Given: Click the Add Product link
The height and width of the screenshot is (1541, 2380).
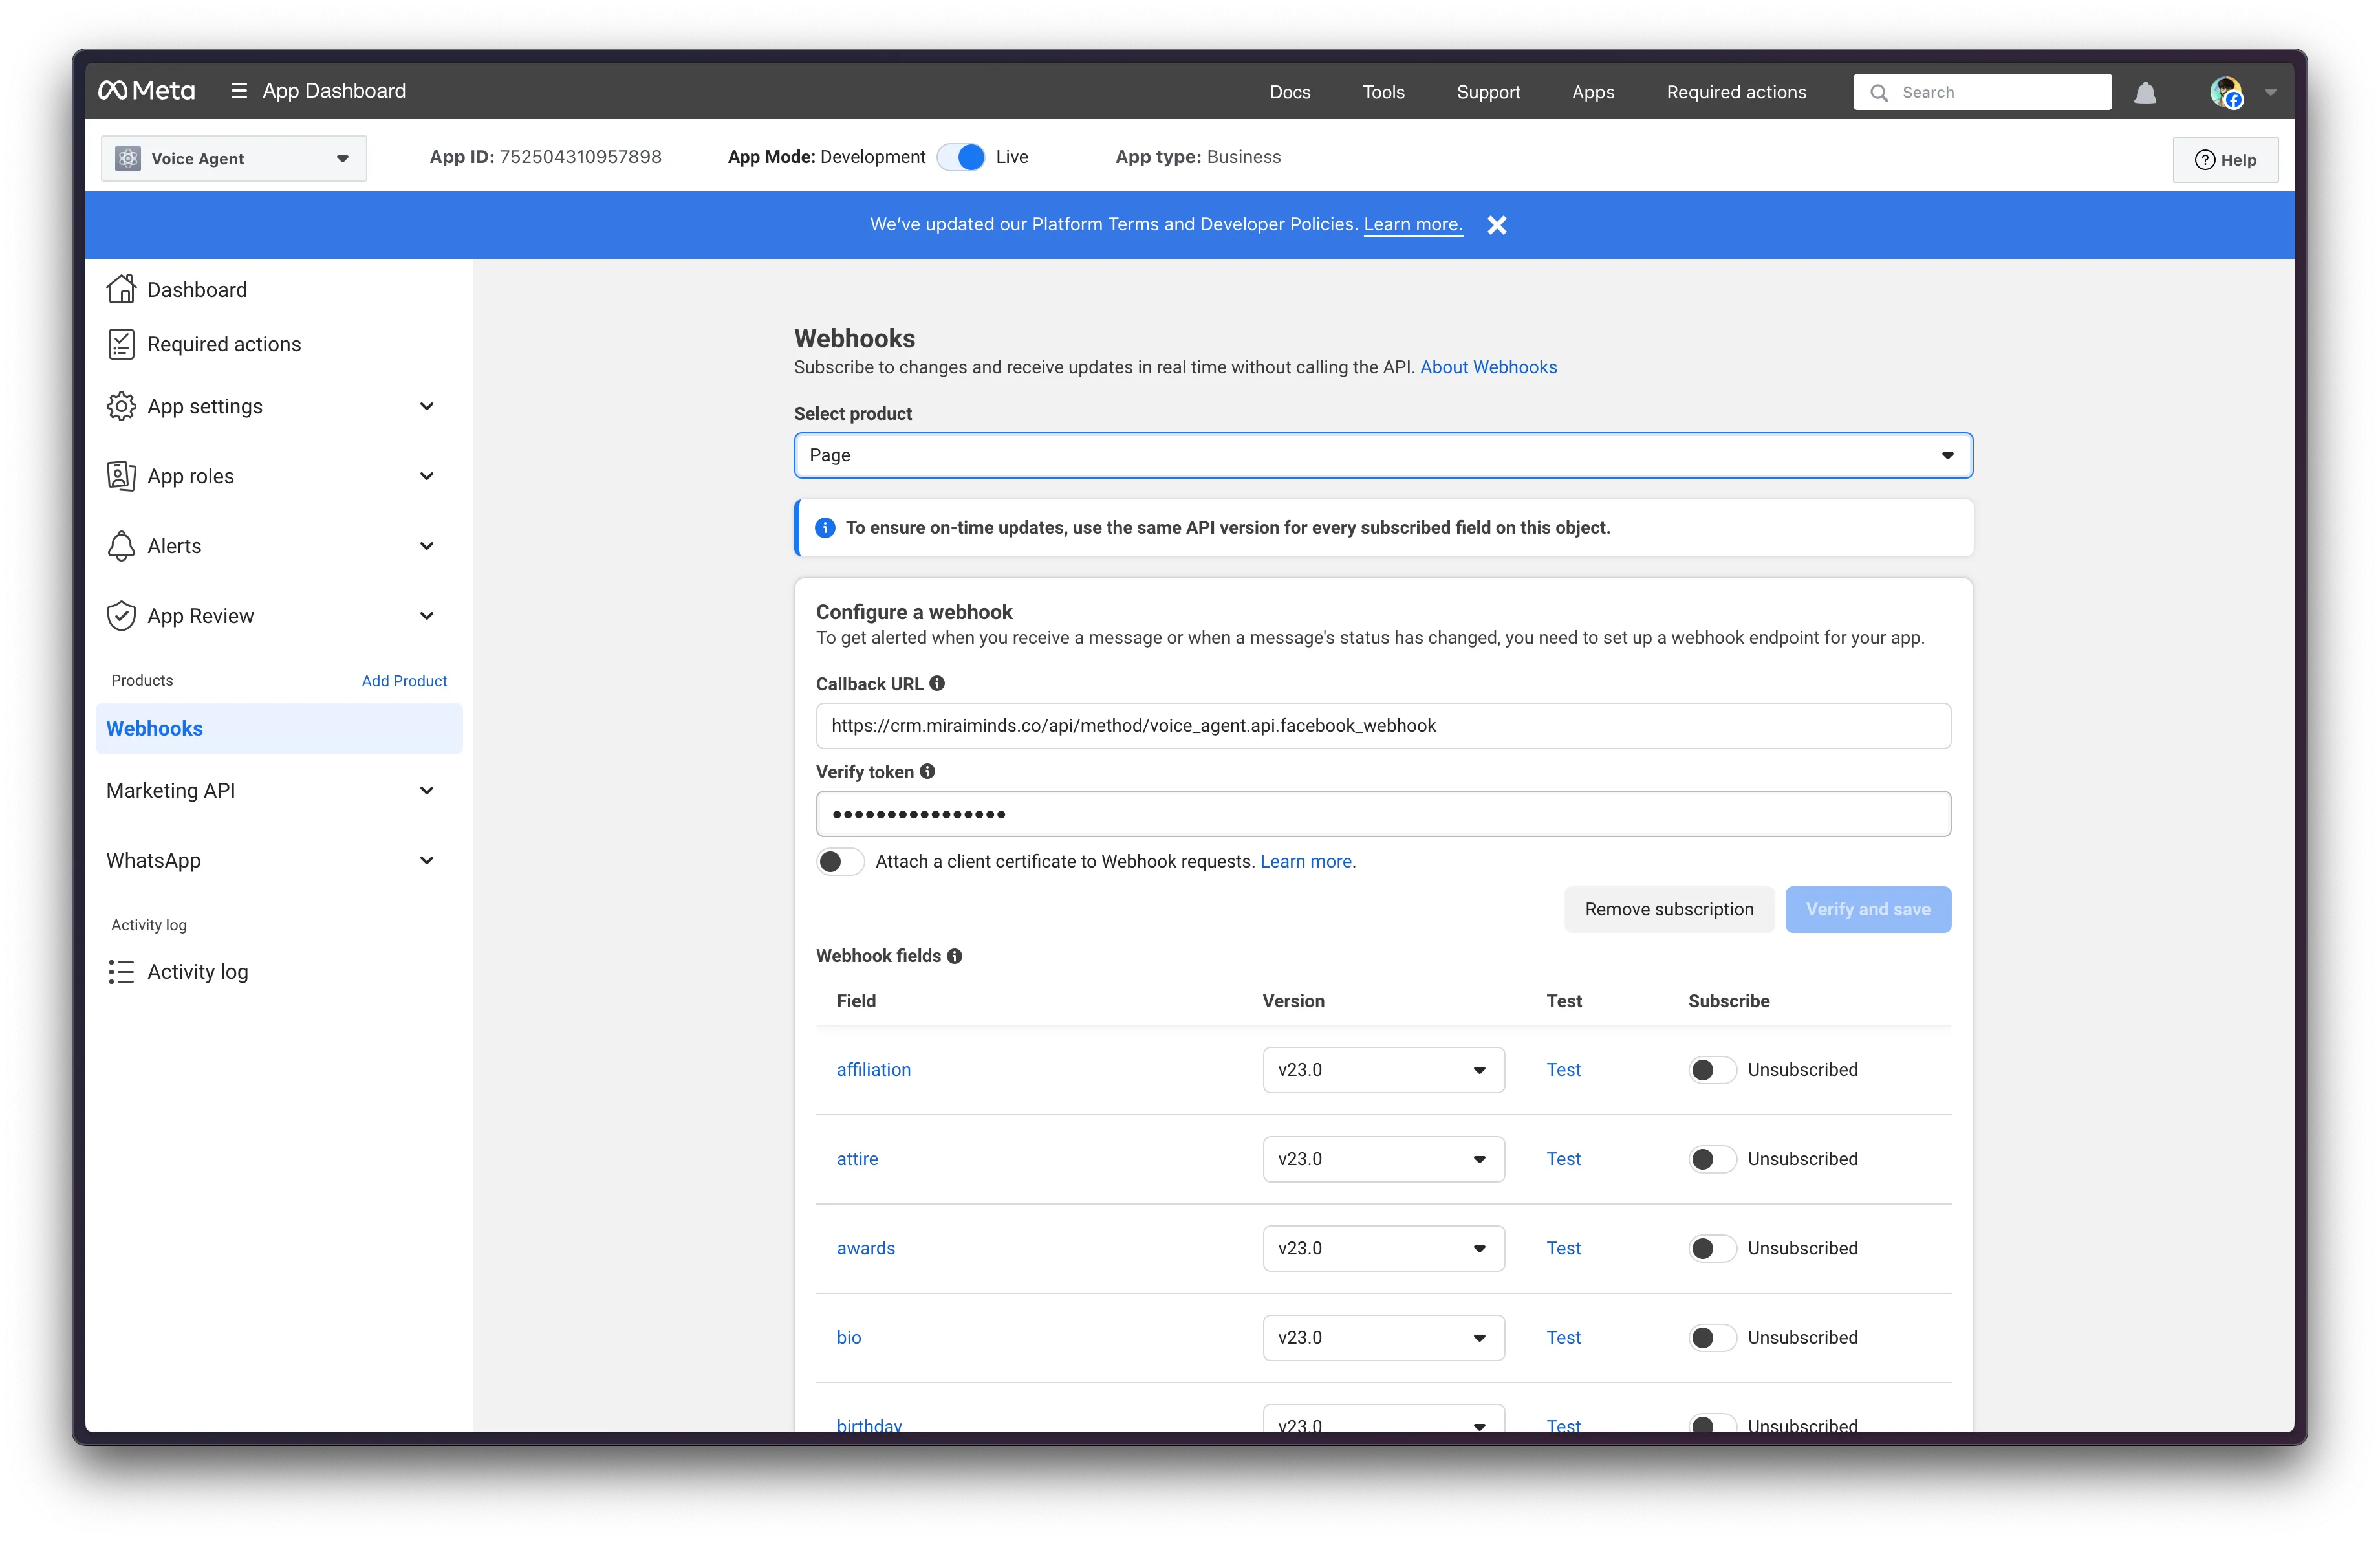Looking at the screenshot, I should tap(404, 681).
